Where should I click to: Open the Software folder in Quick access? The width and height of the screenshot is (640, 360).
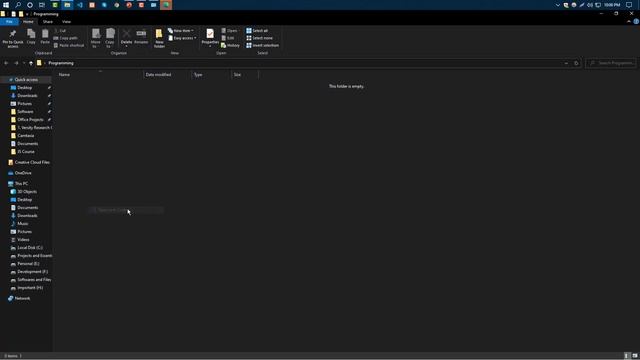(25, 111)
